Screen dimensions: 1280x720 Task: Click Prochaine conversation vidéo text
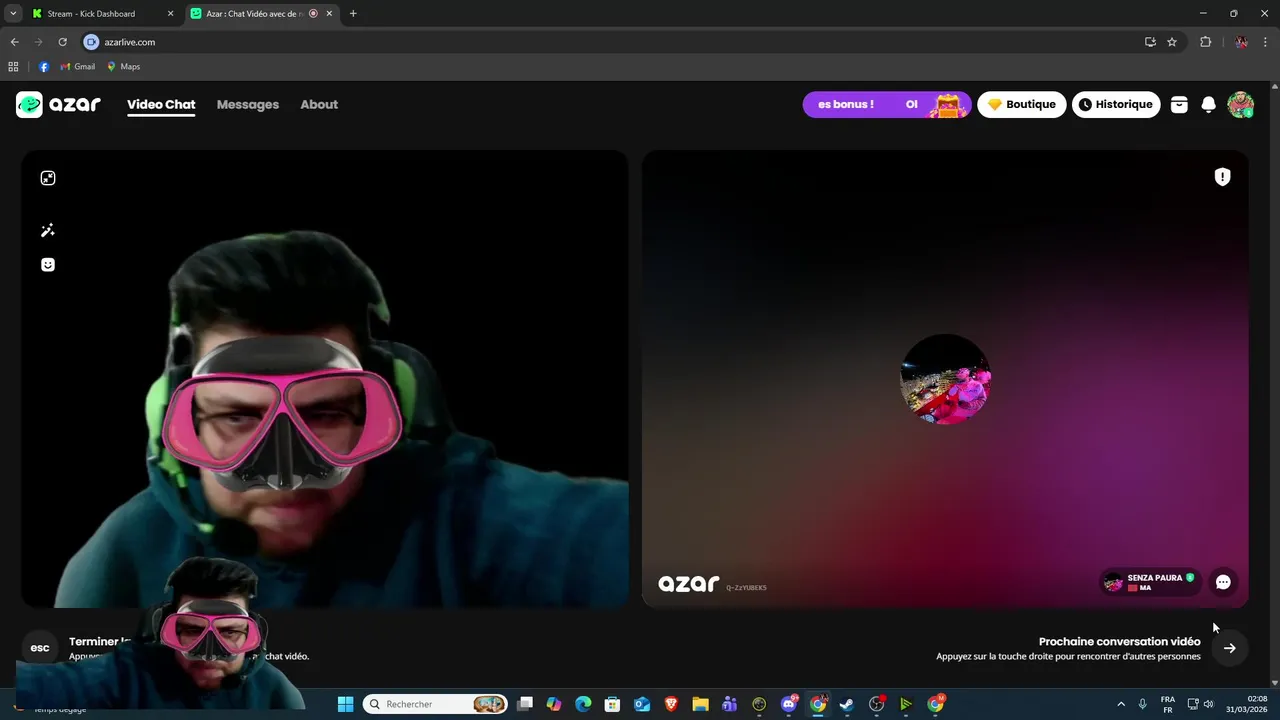click(x=1119, y=642)
